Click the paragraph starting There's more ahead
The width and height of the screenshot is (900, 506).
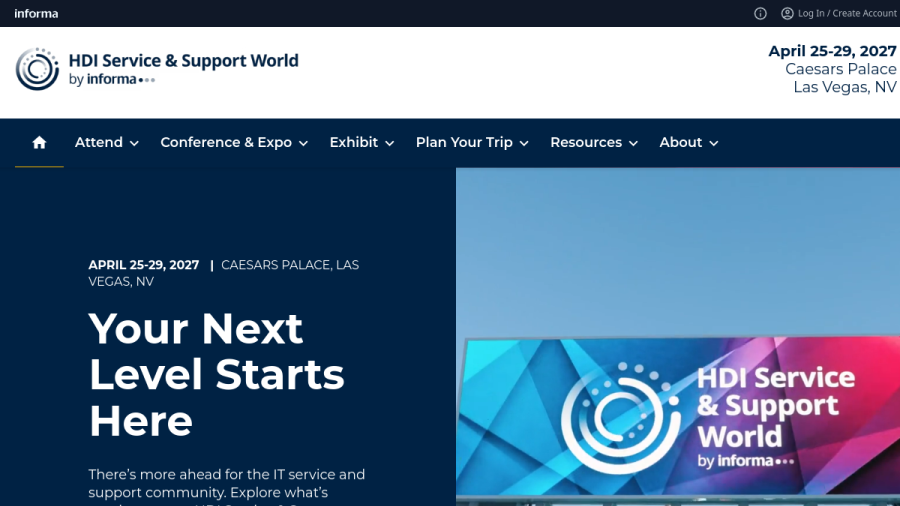pos(227,486)
